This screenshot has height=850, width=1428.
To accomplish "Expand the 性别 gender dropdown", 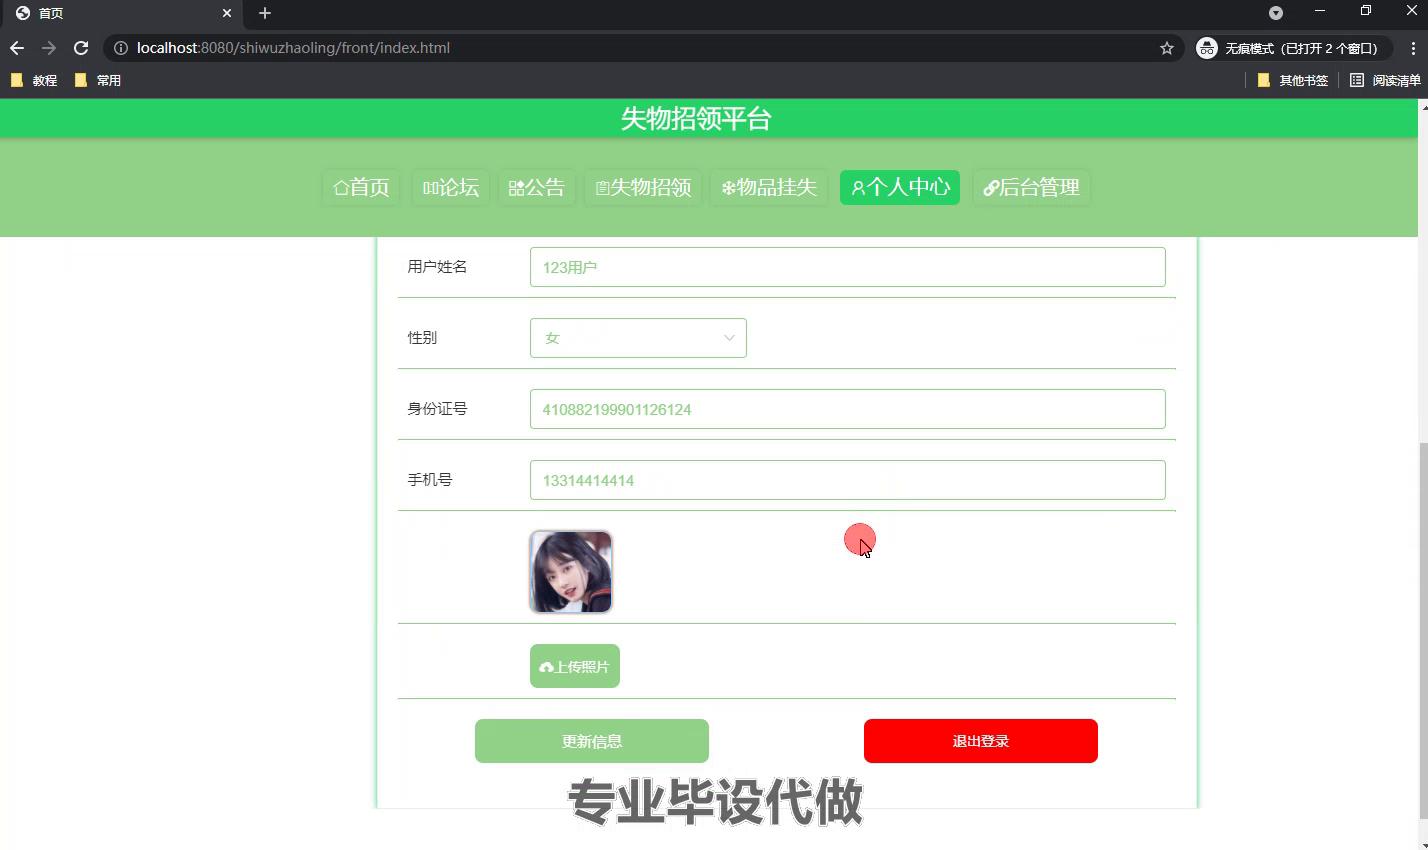I will click(x=638, y=338).
